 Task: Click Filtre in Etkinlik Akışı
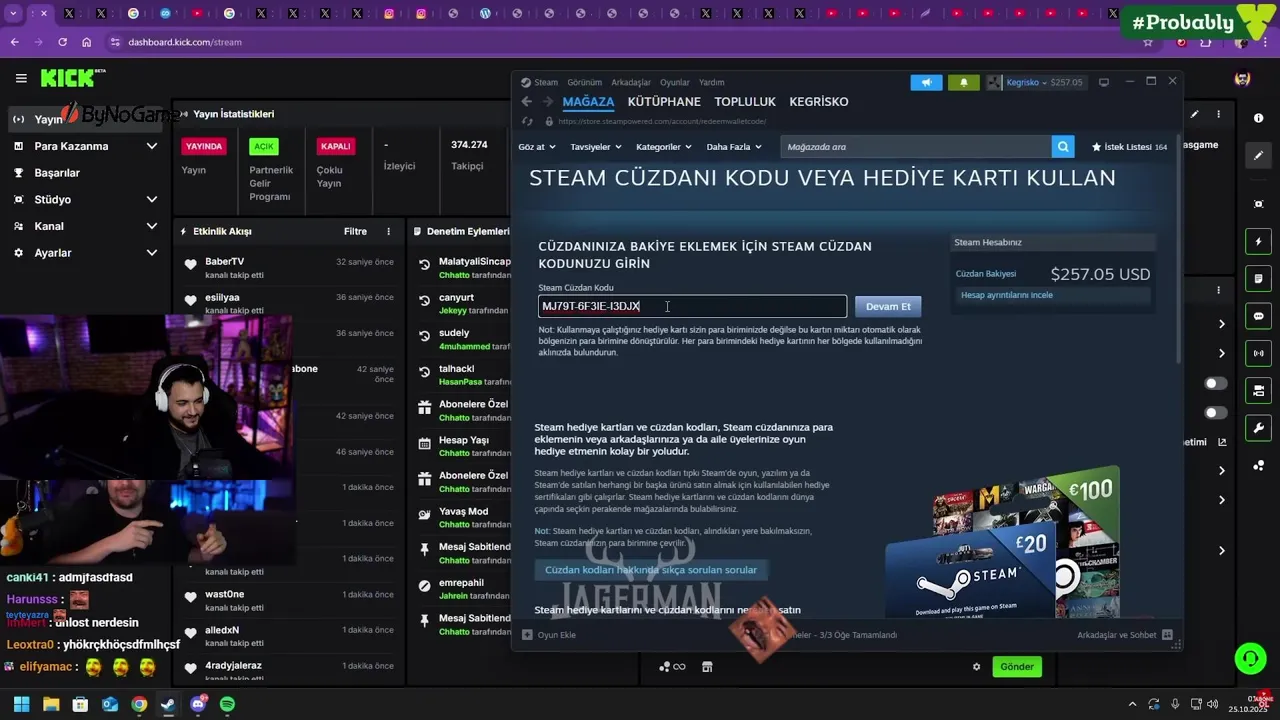[355, 231]
